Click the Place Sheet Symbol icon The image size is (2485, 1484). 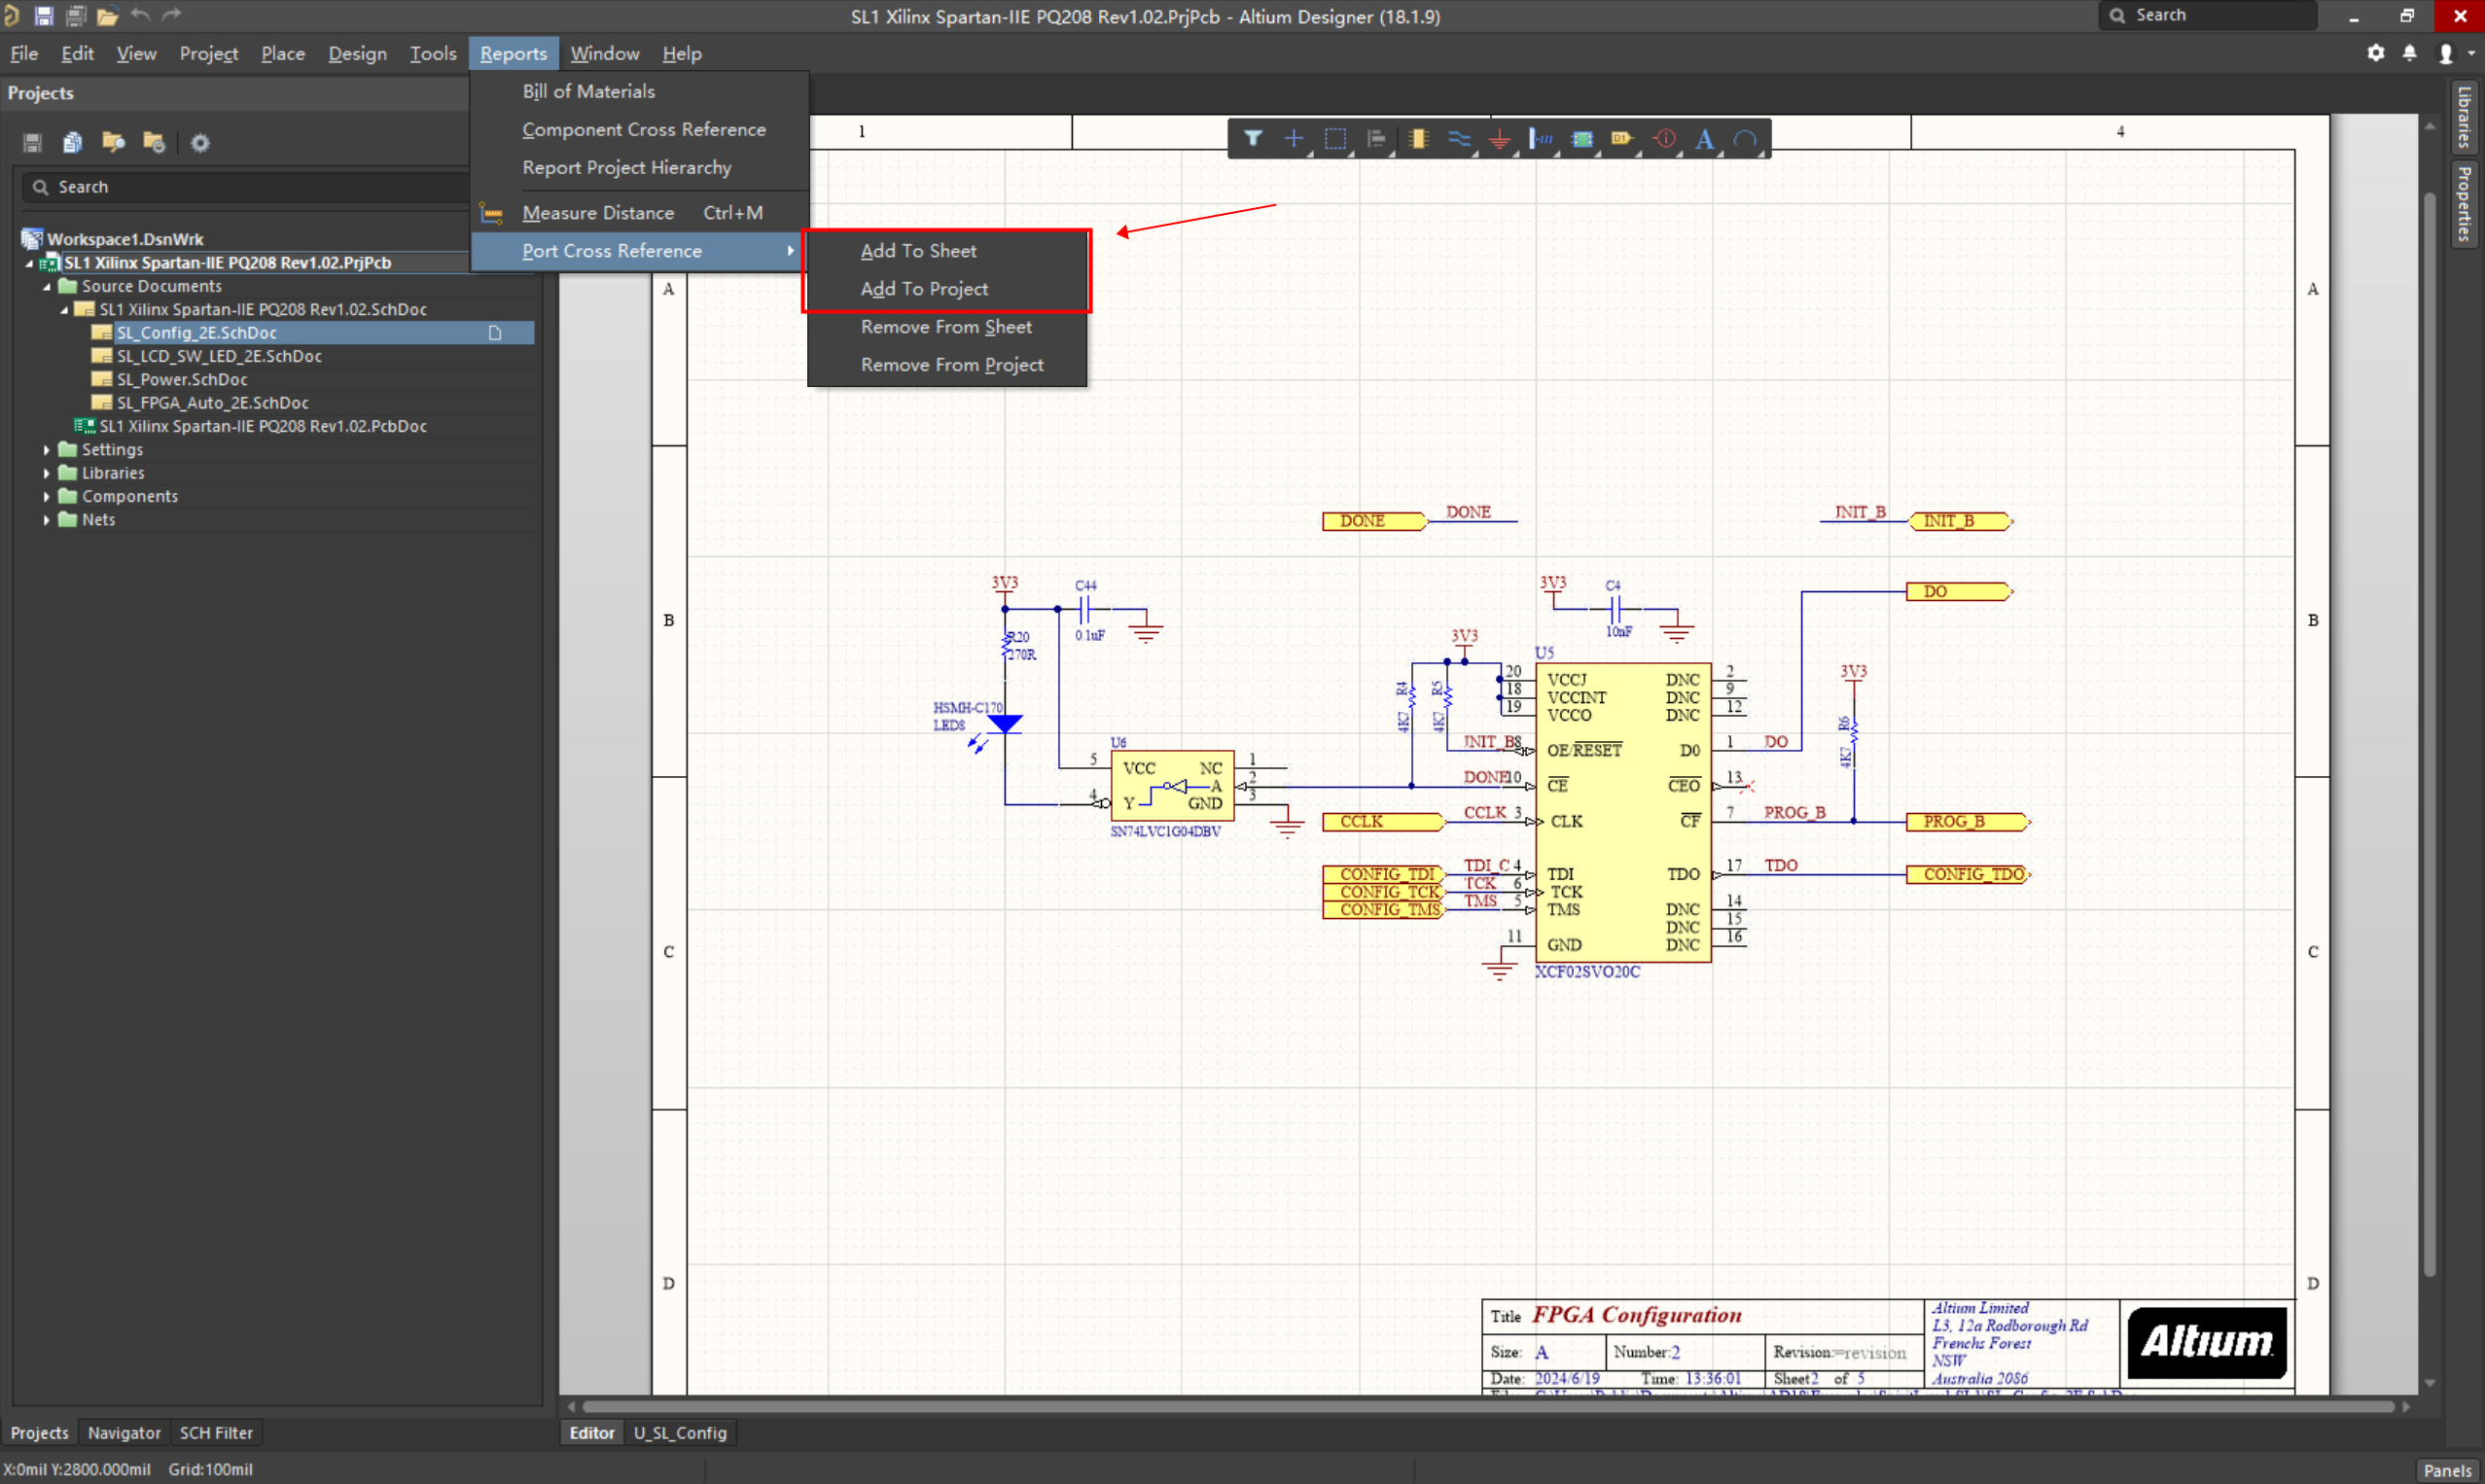point(1582,139)
